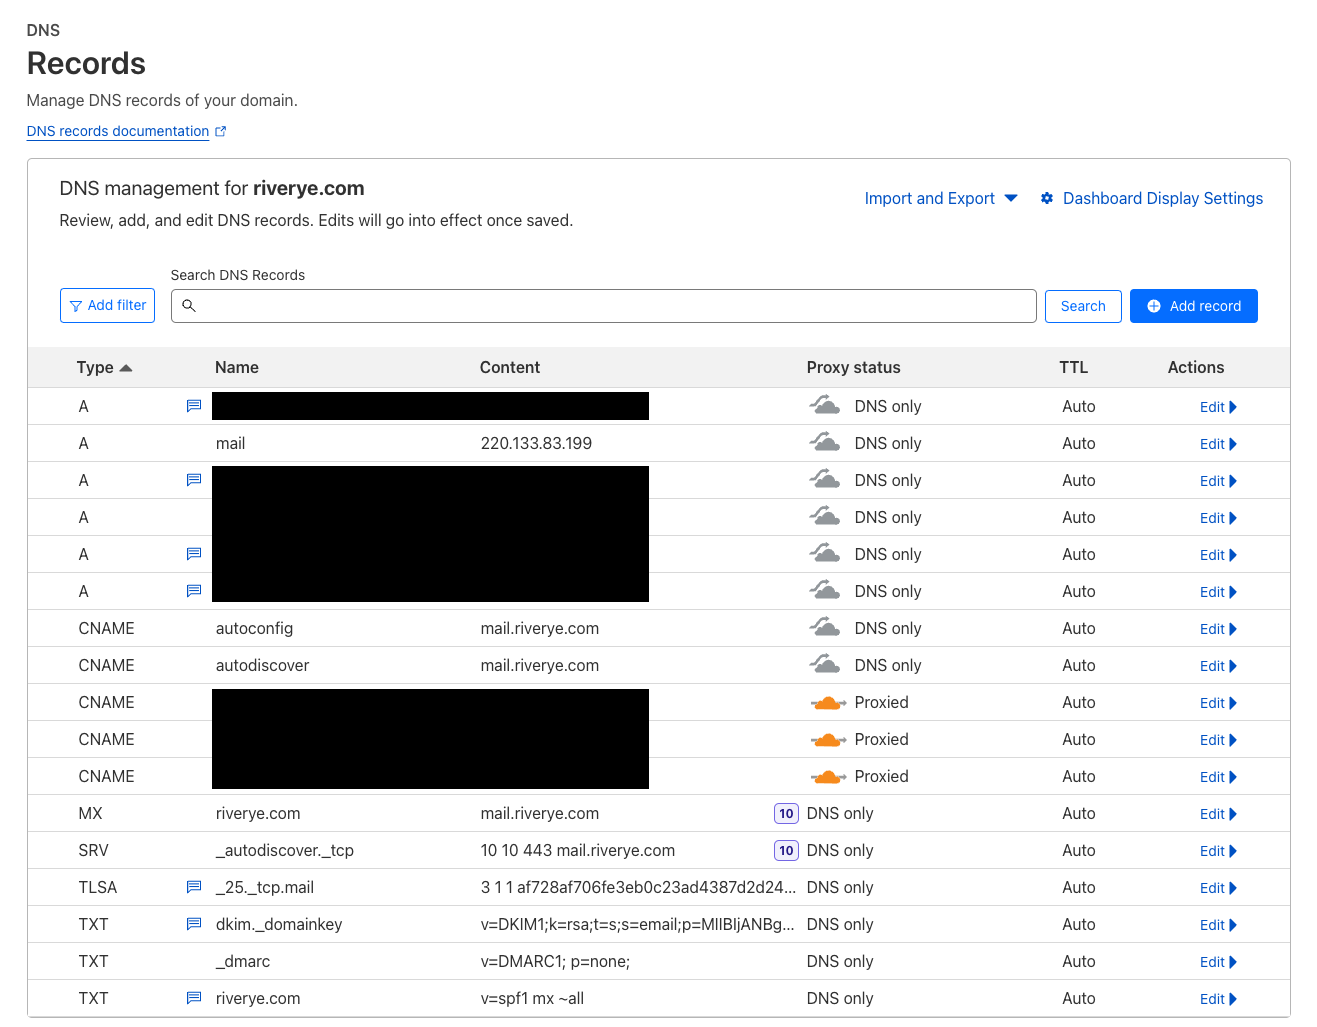Expand Edit for the _autodiscover._tcp SRV record
The height and width of the screenshot is (1027, 1317).
pos(1218,851)
